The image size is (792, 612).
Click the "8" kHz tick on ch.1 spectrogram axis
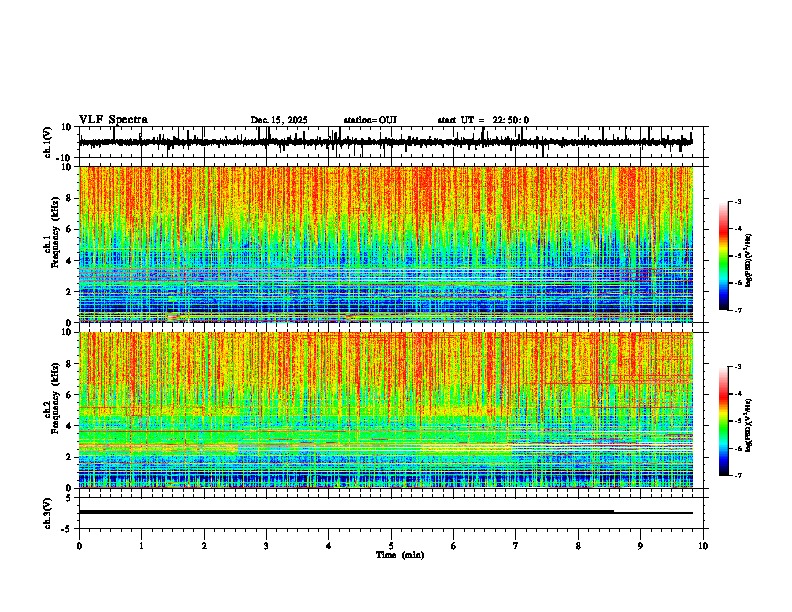(70, 198)
